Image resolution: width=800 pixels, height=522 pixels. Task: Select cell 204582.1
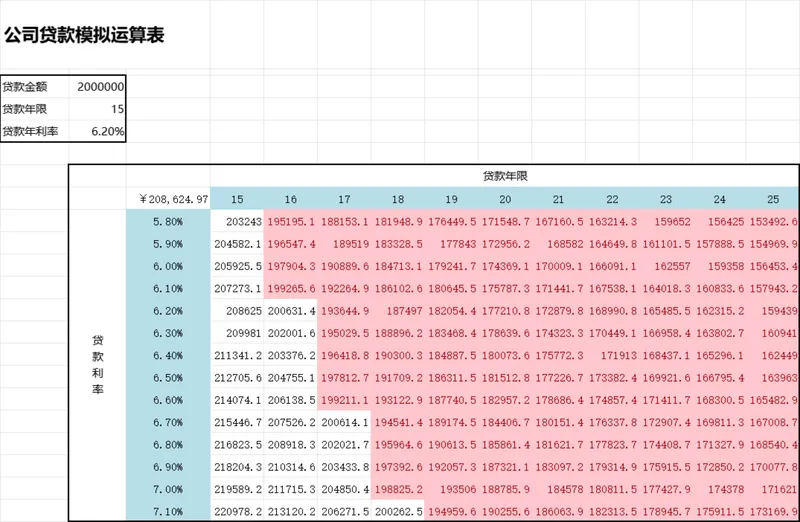237,244
